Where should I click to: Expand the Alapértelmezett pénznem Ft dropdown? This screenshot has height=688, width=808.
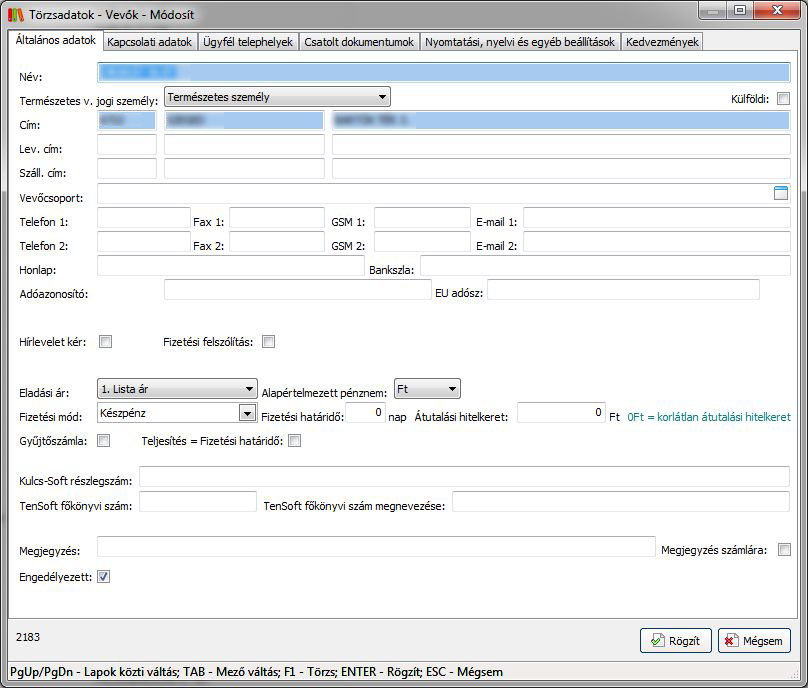(x=452, y=388)
